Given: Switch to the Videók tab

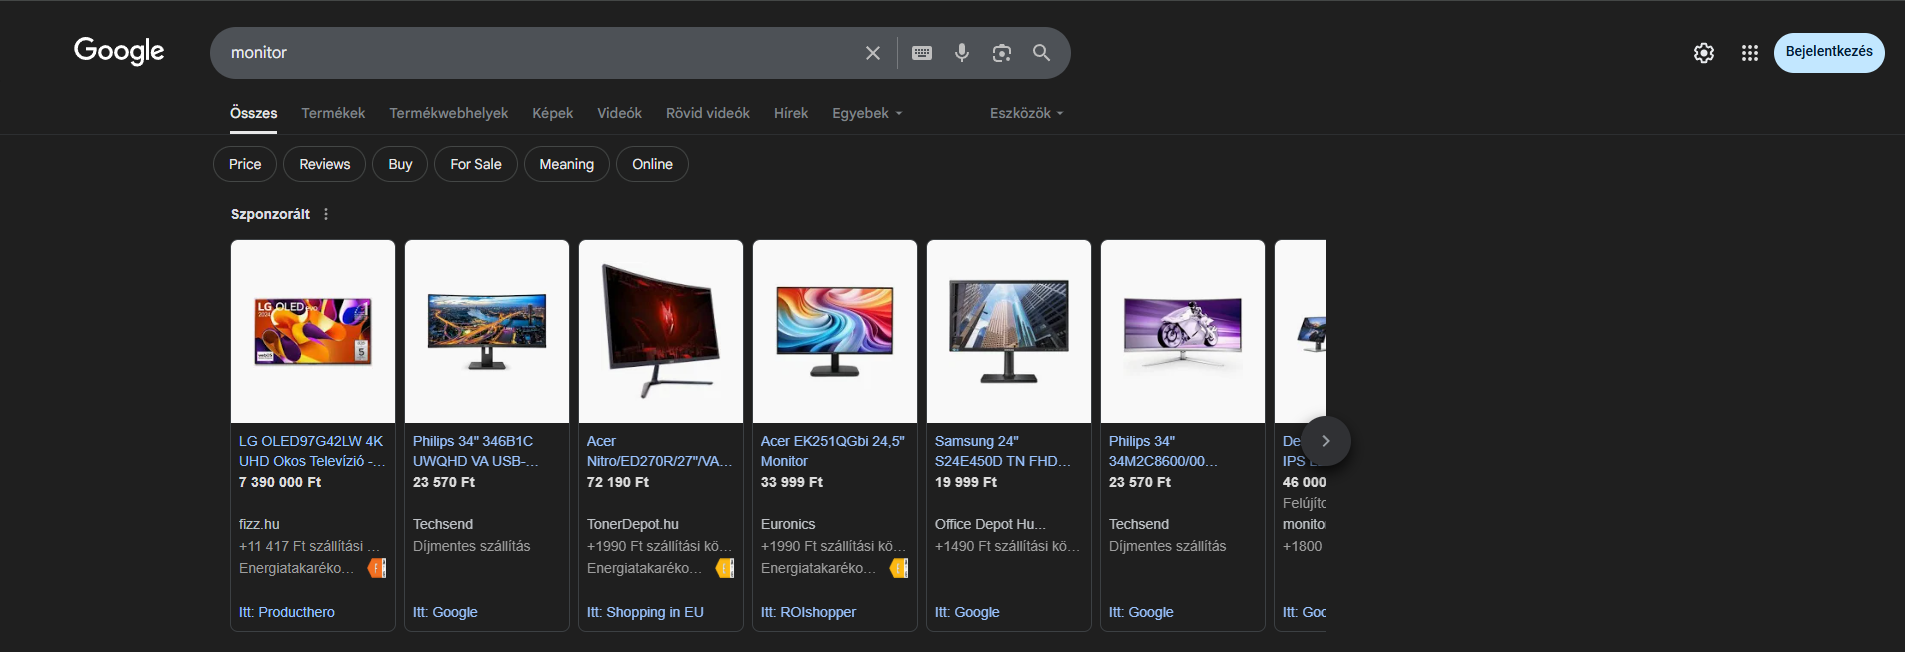Looking at the screenshot, I should coord(620,113).
